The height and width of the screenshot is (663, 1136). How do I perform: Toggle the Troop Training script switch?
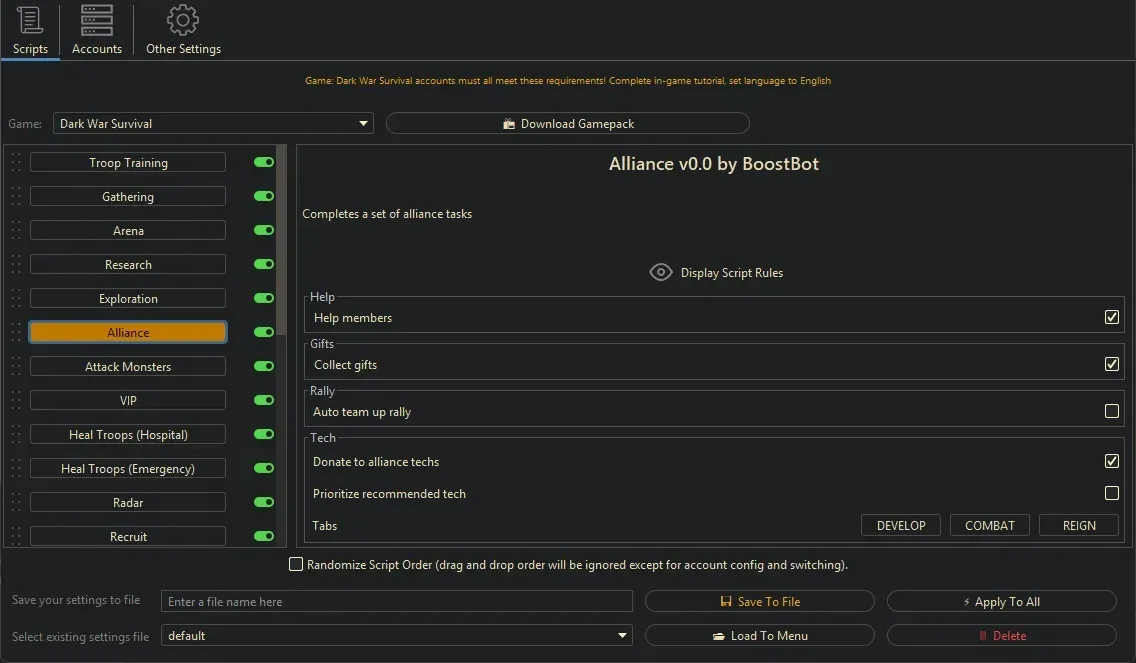pyautogui.click(x=264, y=162)
